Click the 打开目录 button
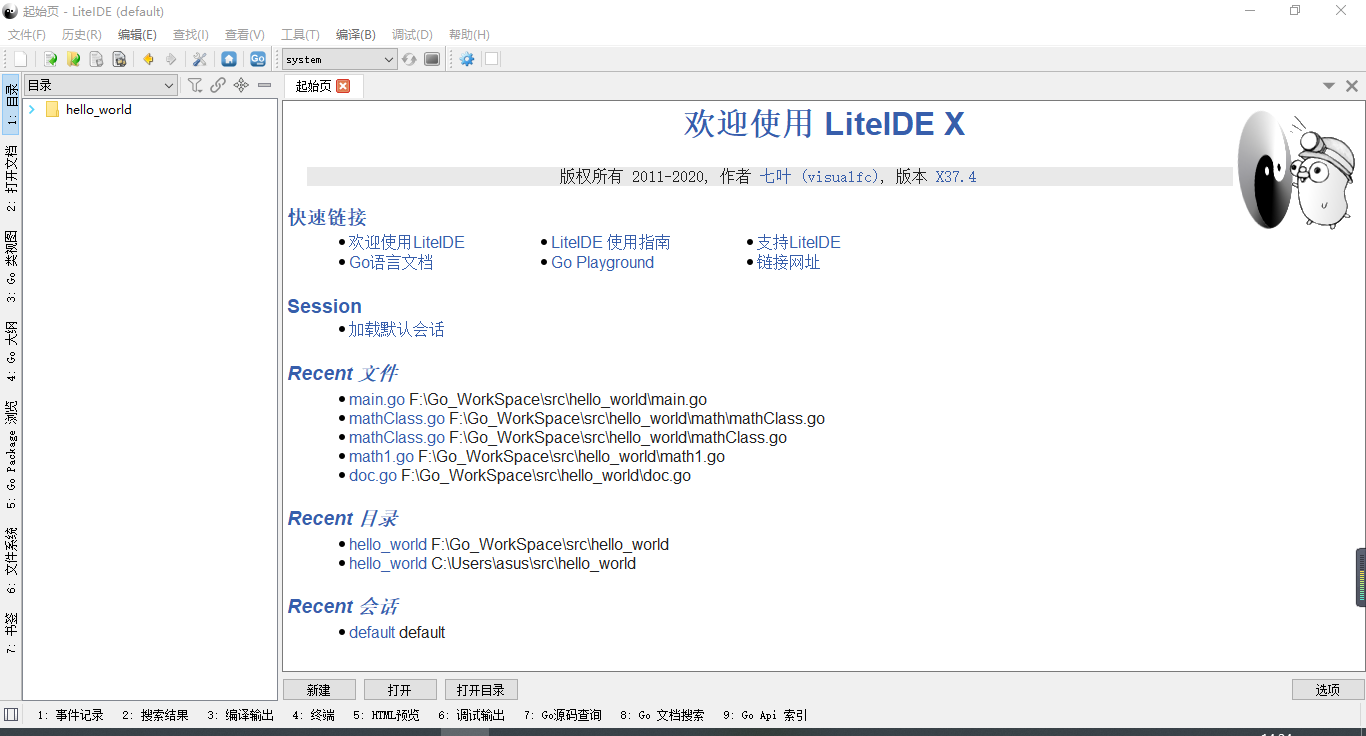 pyautogui.click(x=481, y=690)
